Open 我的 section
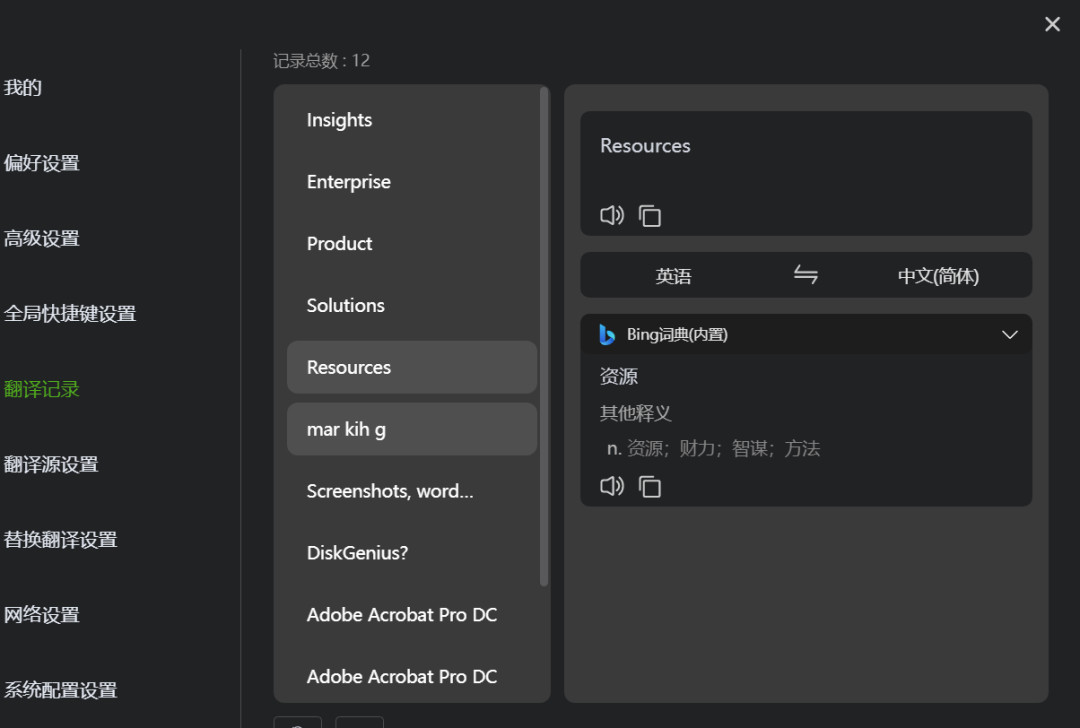Viewport: 1080px width, 728px height. coord(23,87)
